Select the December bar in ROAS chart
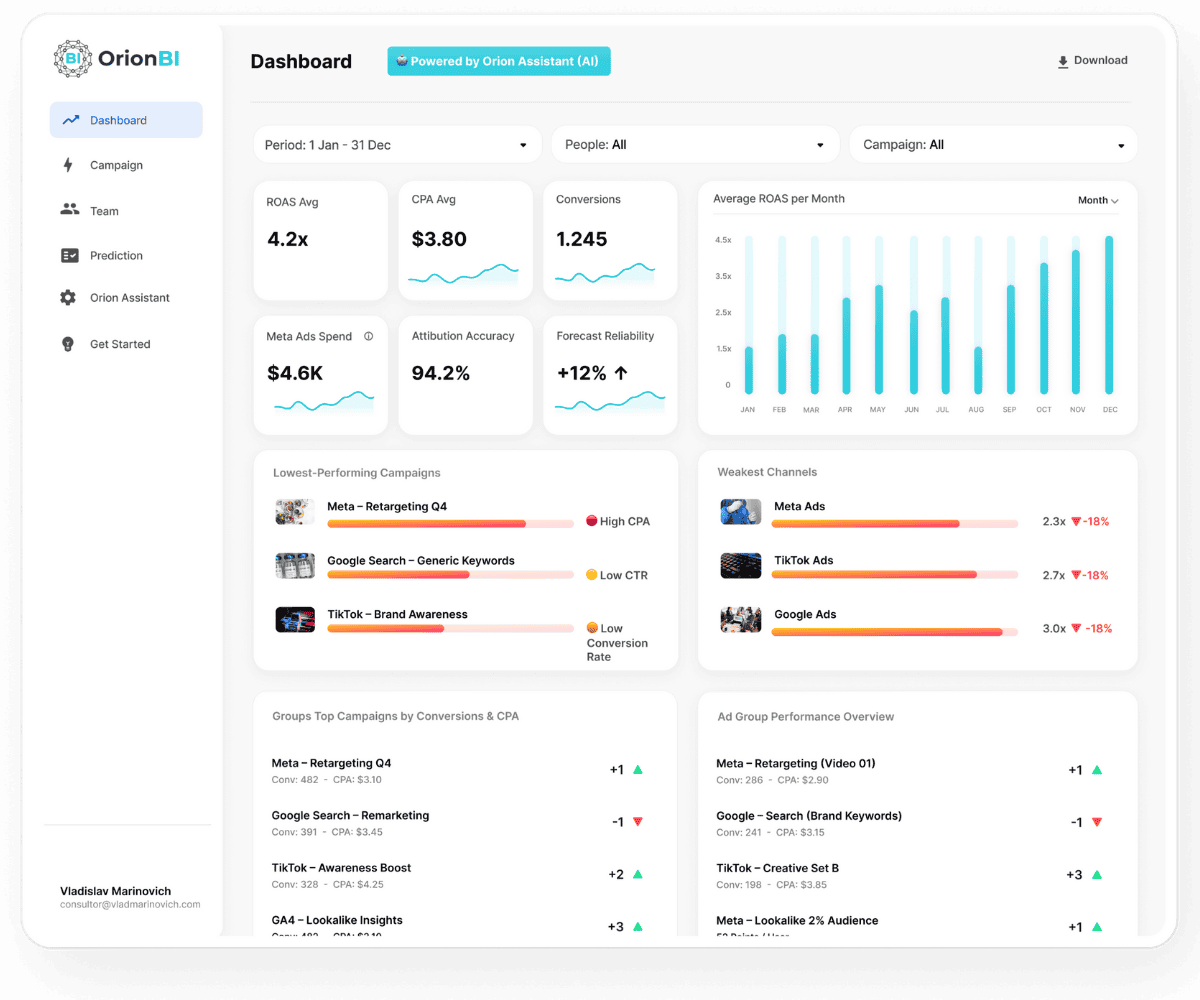The height and width of the screenshot is (1000, 1200). 1109,316
